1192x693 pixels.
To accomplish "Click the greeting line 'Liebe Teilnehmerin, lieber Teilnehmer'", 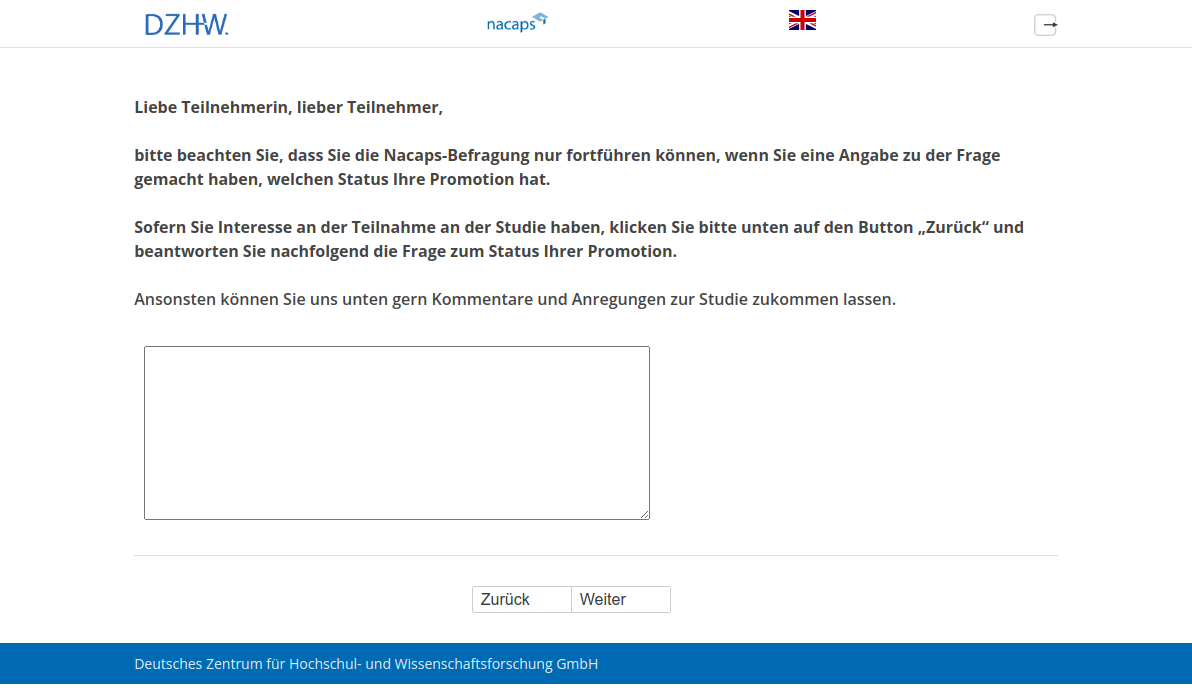I will click(288, 107).
